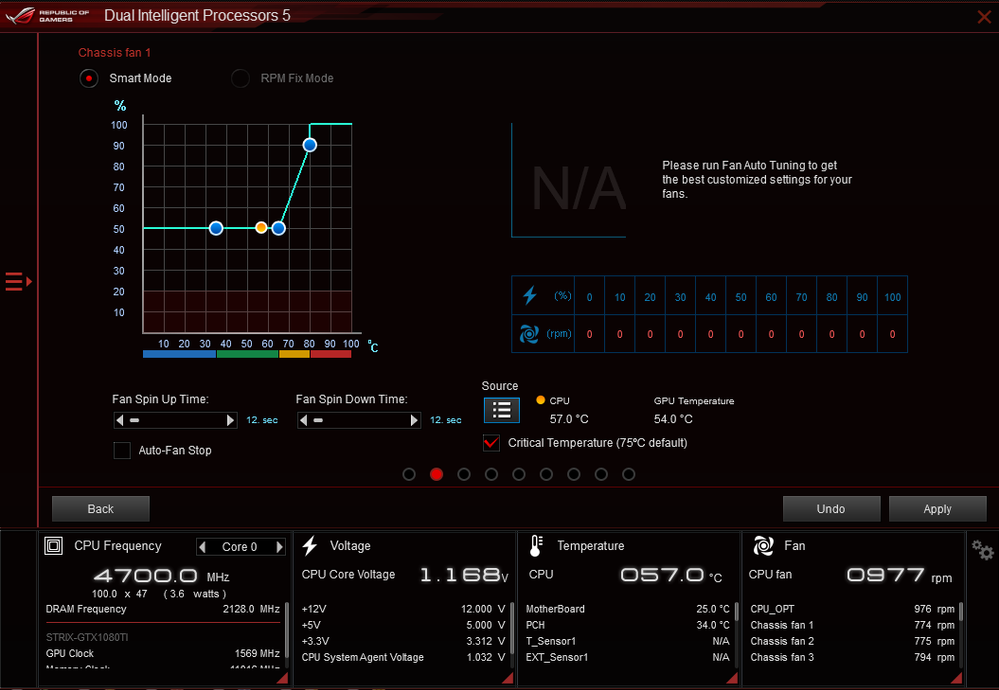Screen dimensions: 999x690
Task: Click the Voltage lightning bolt icon
Action: (310, 545)
